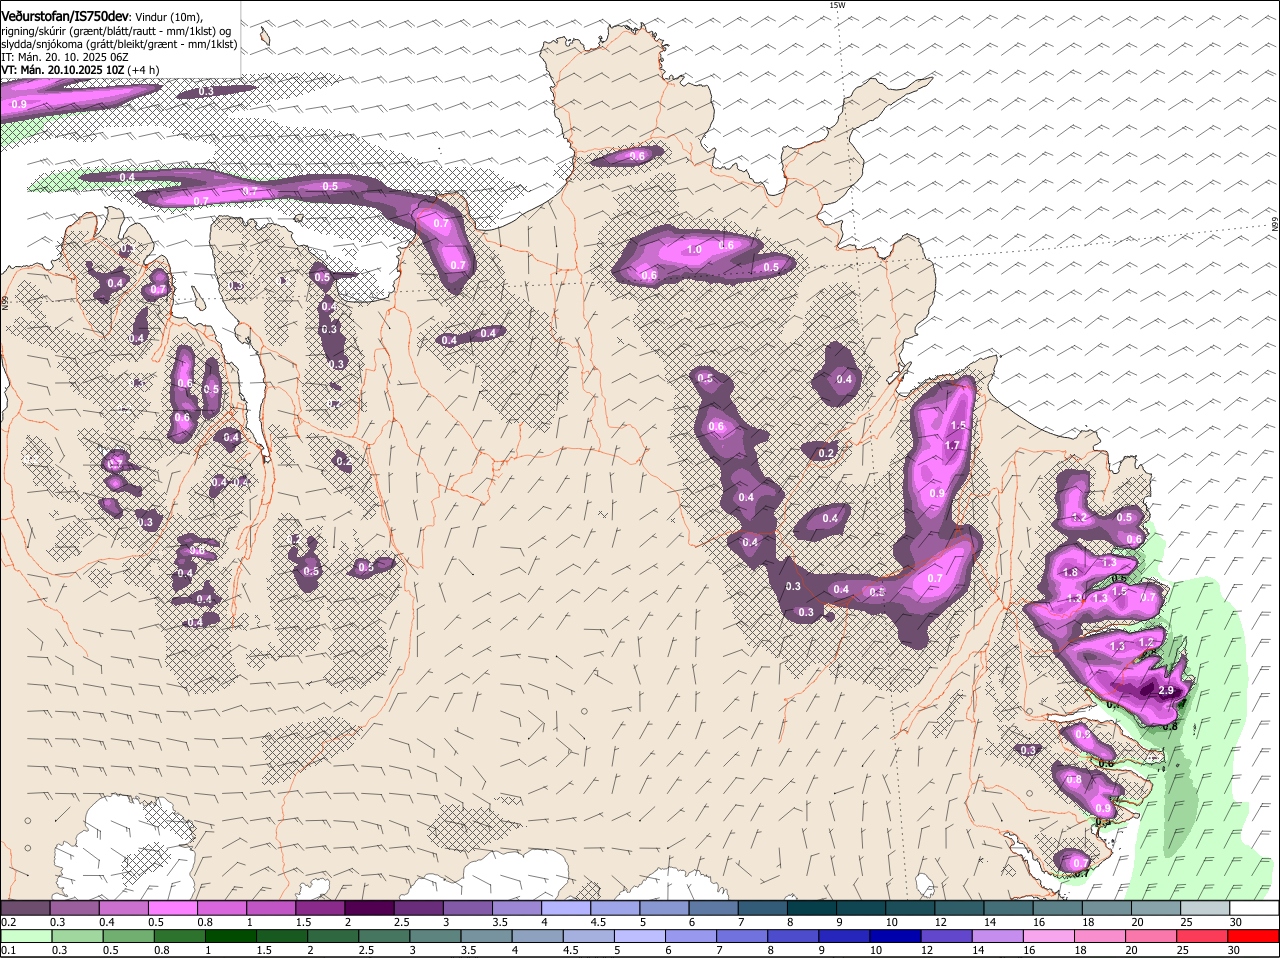Click the 'VT: Mán. 20.10.2025 10Z' valid time
1280x958 pixels.
click(62, 70)
